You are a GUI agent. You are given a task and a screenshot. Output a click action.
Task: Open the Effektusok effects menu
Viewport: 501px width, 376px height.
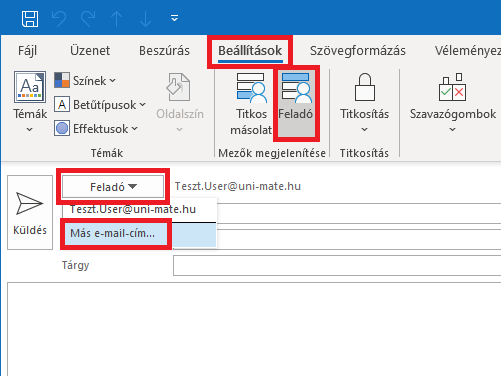96,129
